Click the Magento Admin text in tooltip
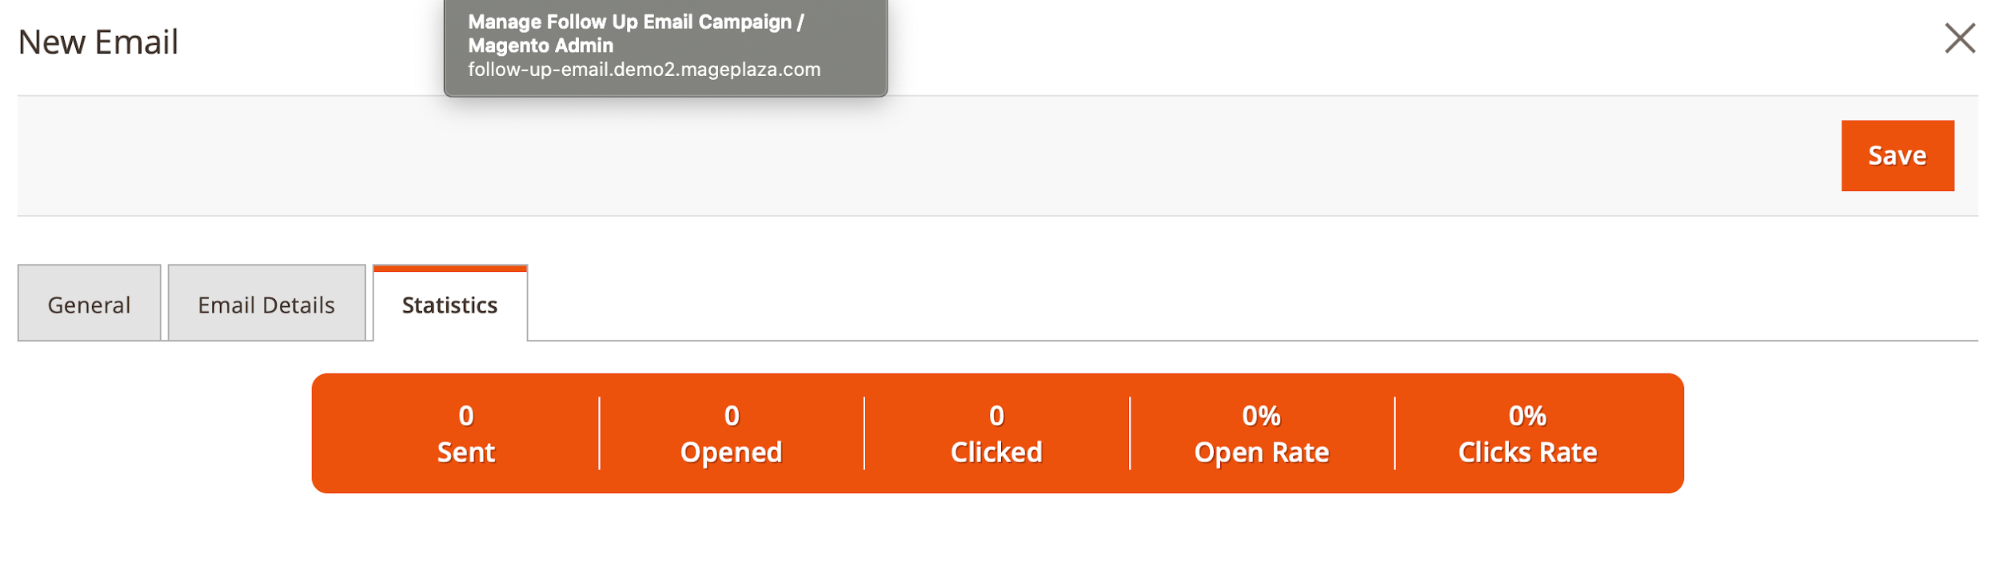1999x570 pixels. click(x=540, y=46)
